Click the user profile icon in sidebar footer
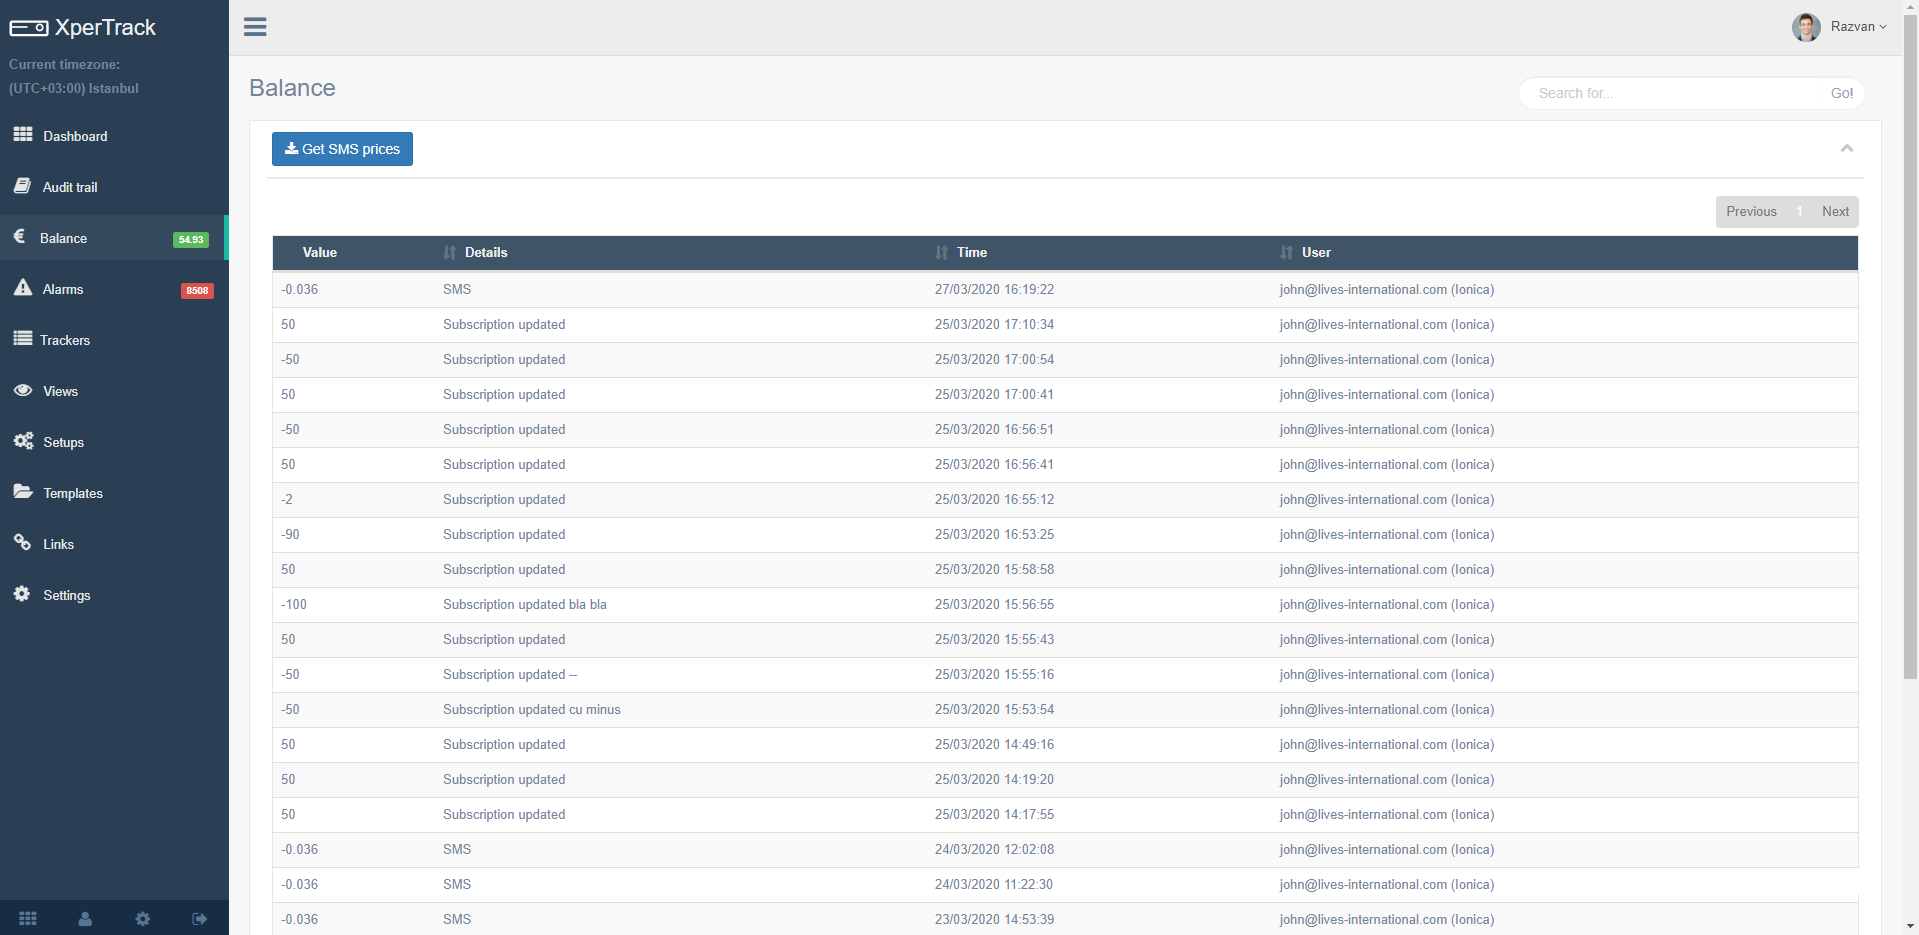1919x935 pixels. tap(85, 918)
